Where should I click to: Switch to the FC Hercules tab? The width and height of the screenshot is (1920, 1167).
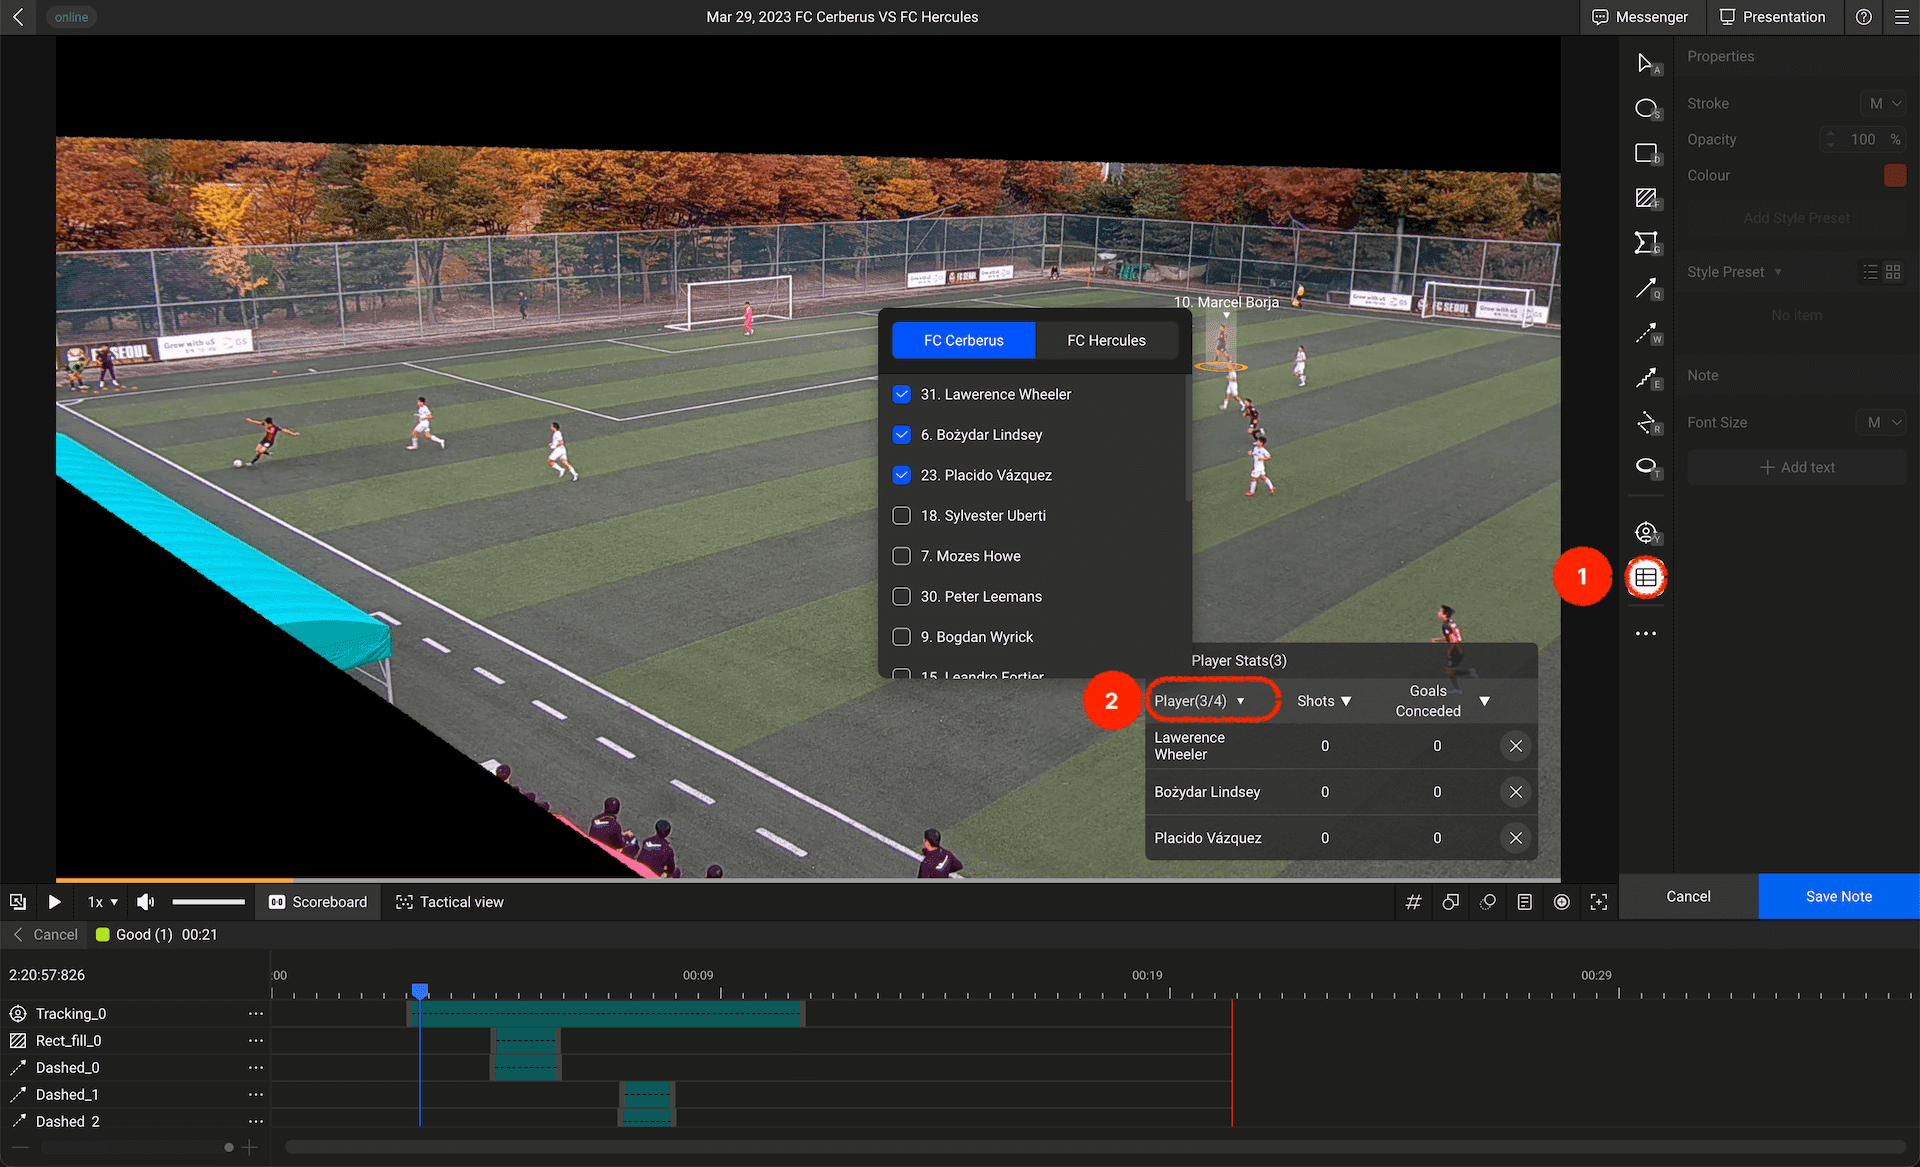click(x=1106, y=340)
